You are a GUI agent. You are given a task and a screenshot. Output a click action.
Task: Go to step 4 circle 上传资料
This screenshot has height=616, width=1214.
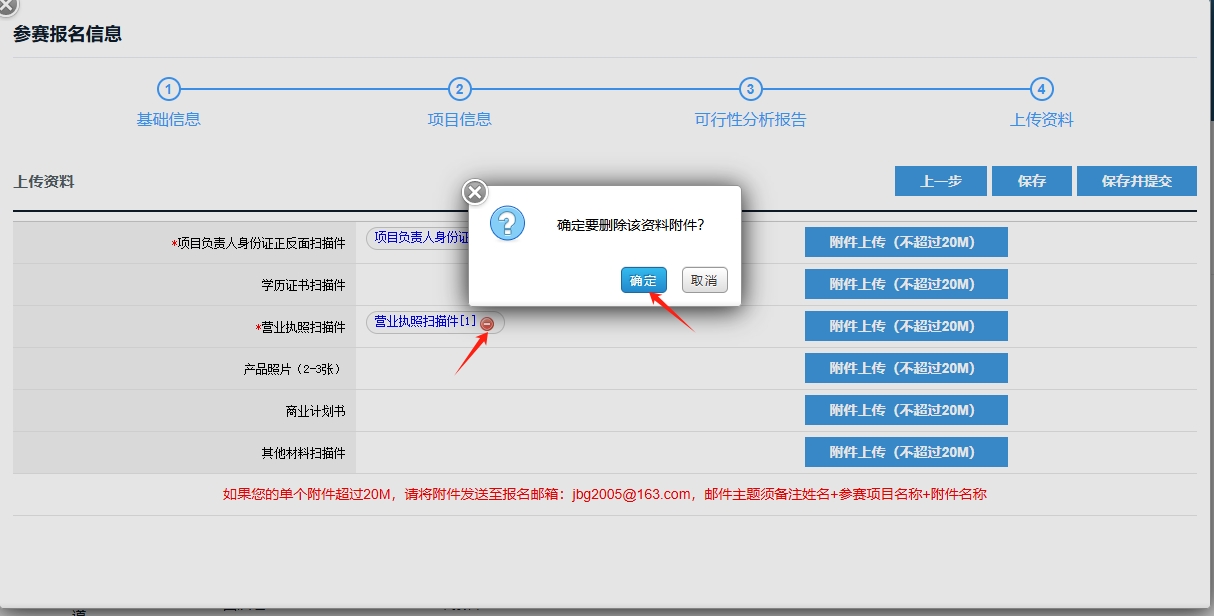(x=1042, y=89)
